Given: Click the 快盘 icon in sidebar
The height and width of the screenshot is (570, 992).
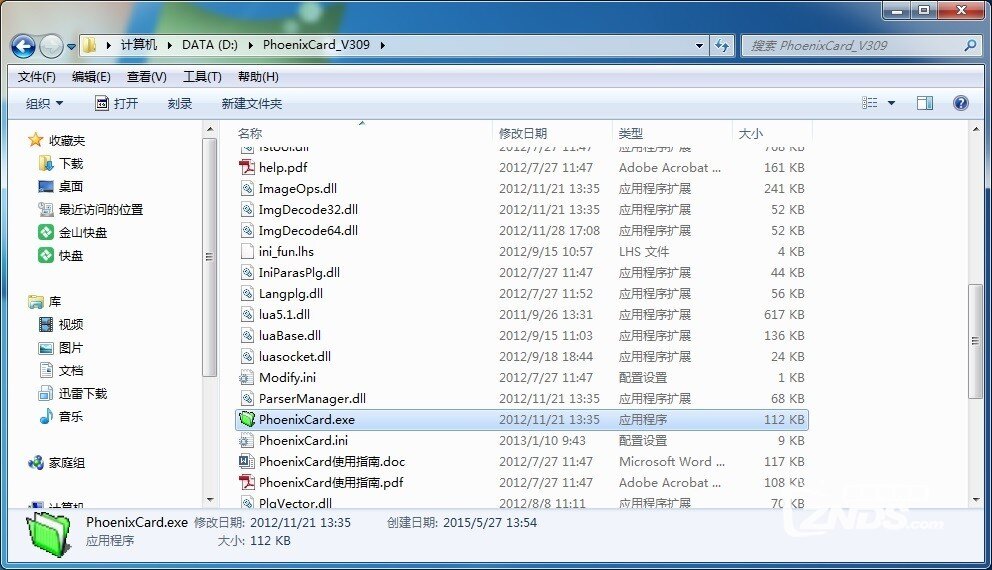Looking at the screenshot, I should pos(46,255).
